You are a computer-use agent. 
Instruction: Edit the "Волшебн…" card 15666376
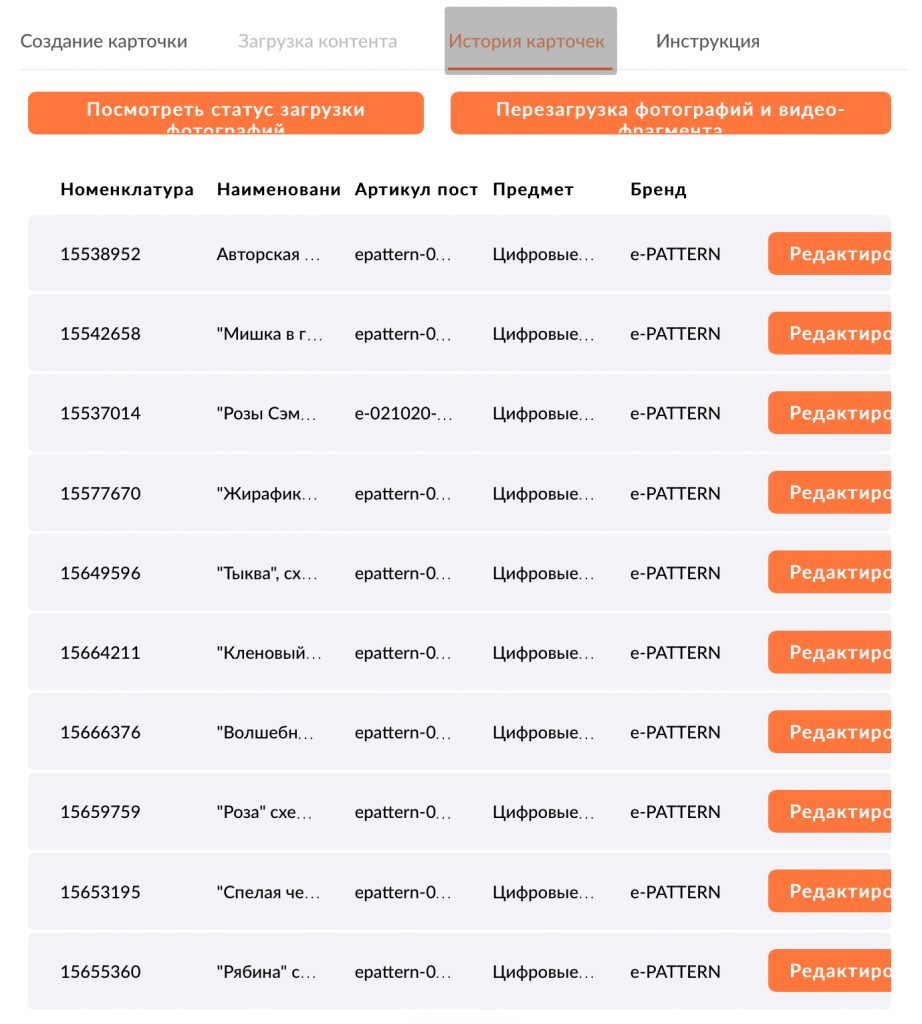829,732
